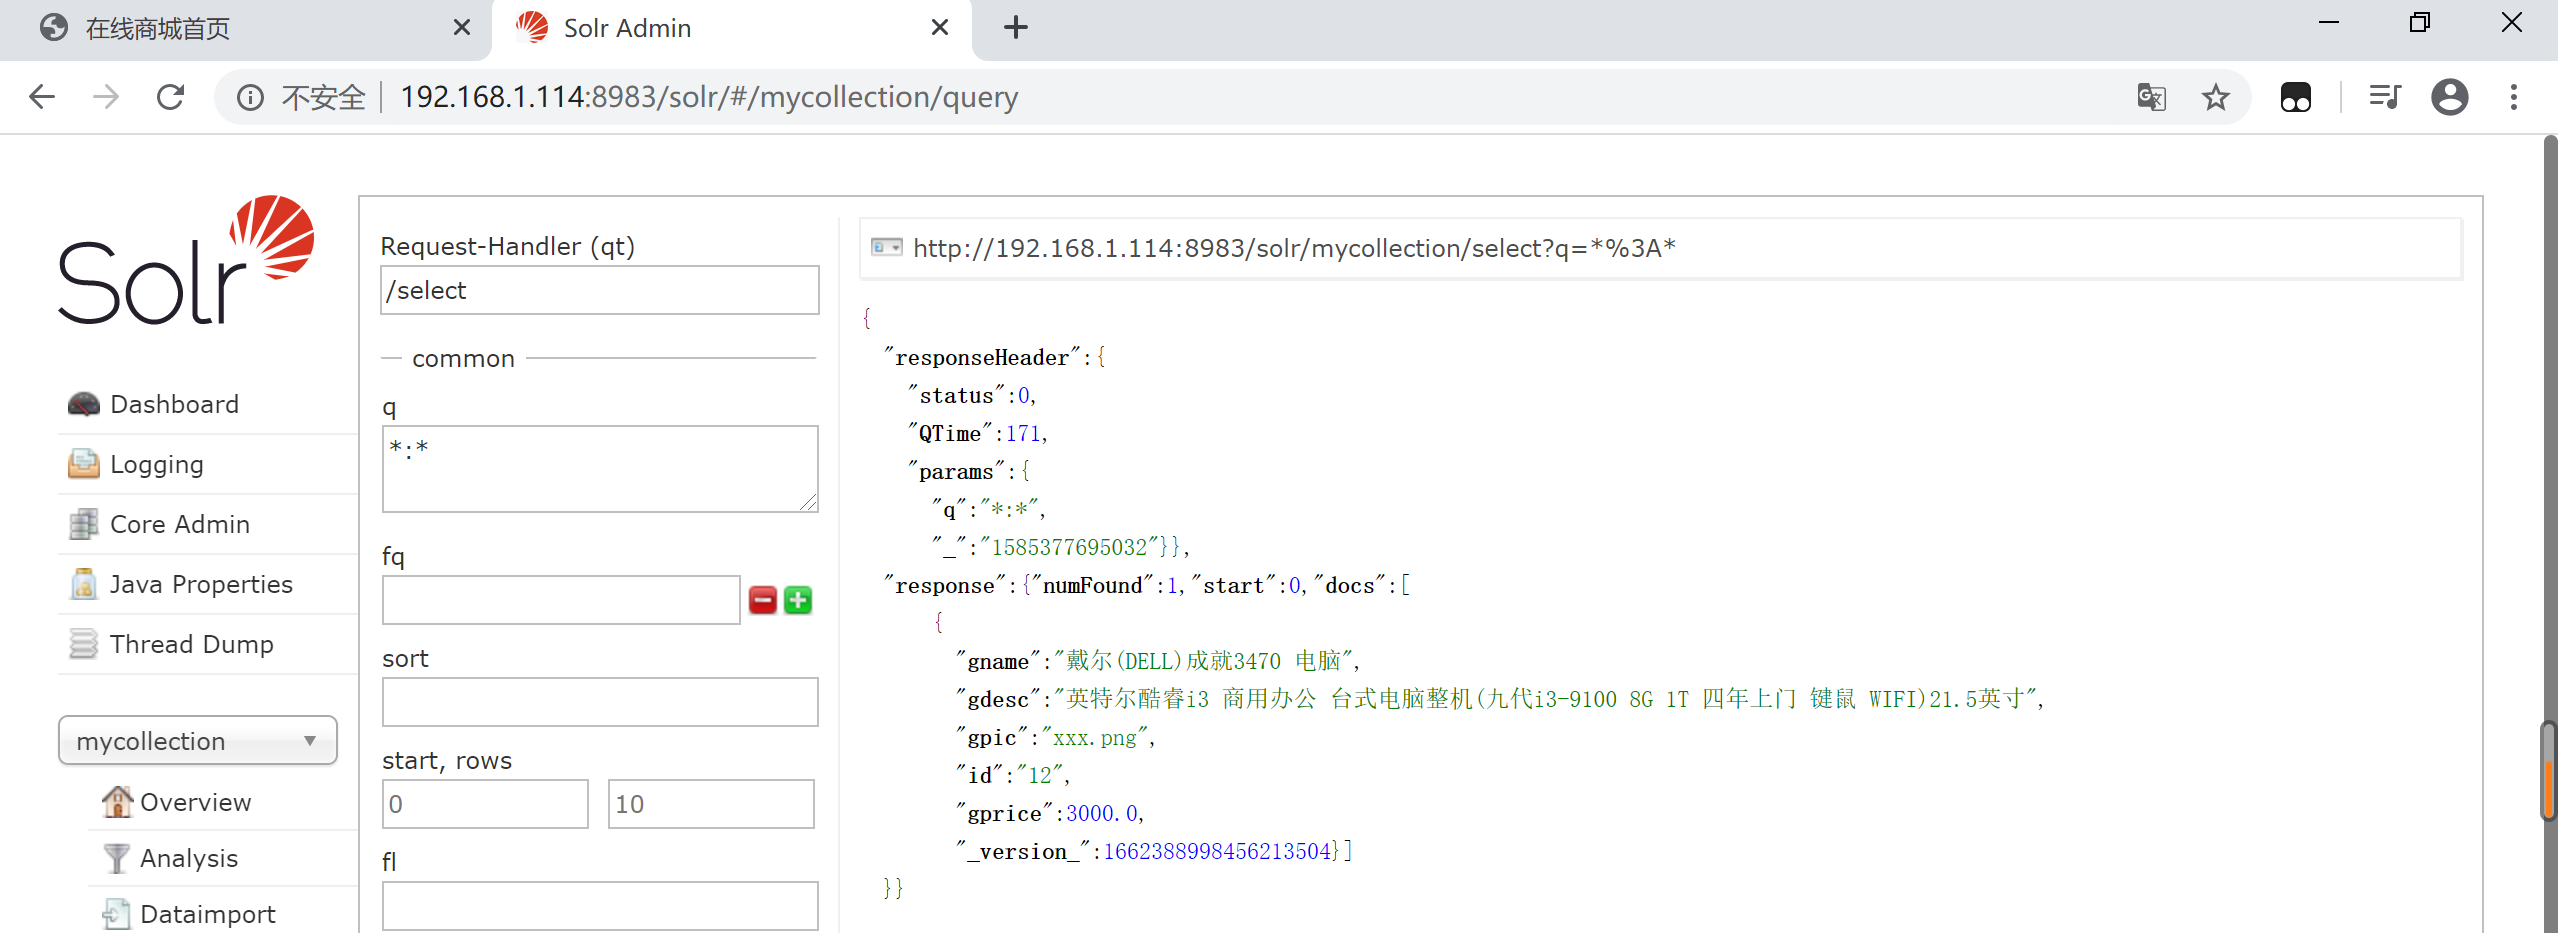Image resolution: width=2558 pixels, height=933 pixels.
Task: Click the gprice value 3000.0
Action: [x=1102, y=813]
